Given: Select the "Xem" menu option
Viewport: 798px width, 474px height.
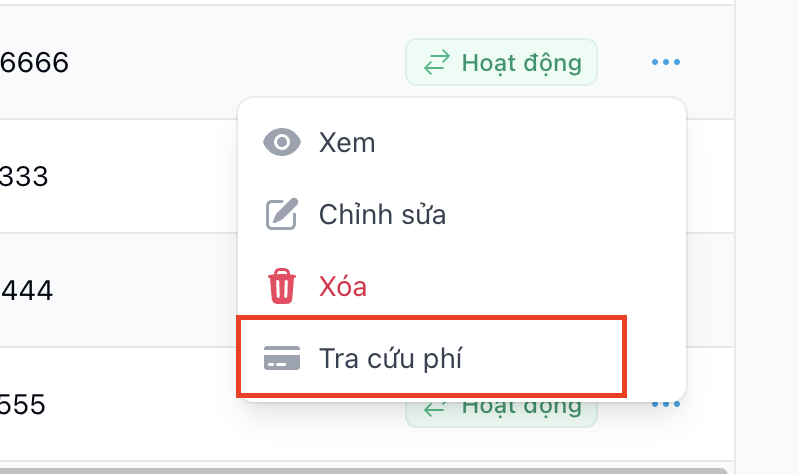Looking at the screenshot, I should [346, 142].
